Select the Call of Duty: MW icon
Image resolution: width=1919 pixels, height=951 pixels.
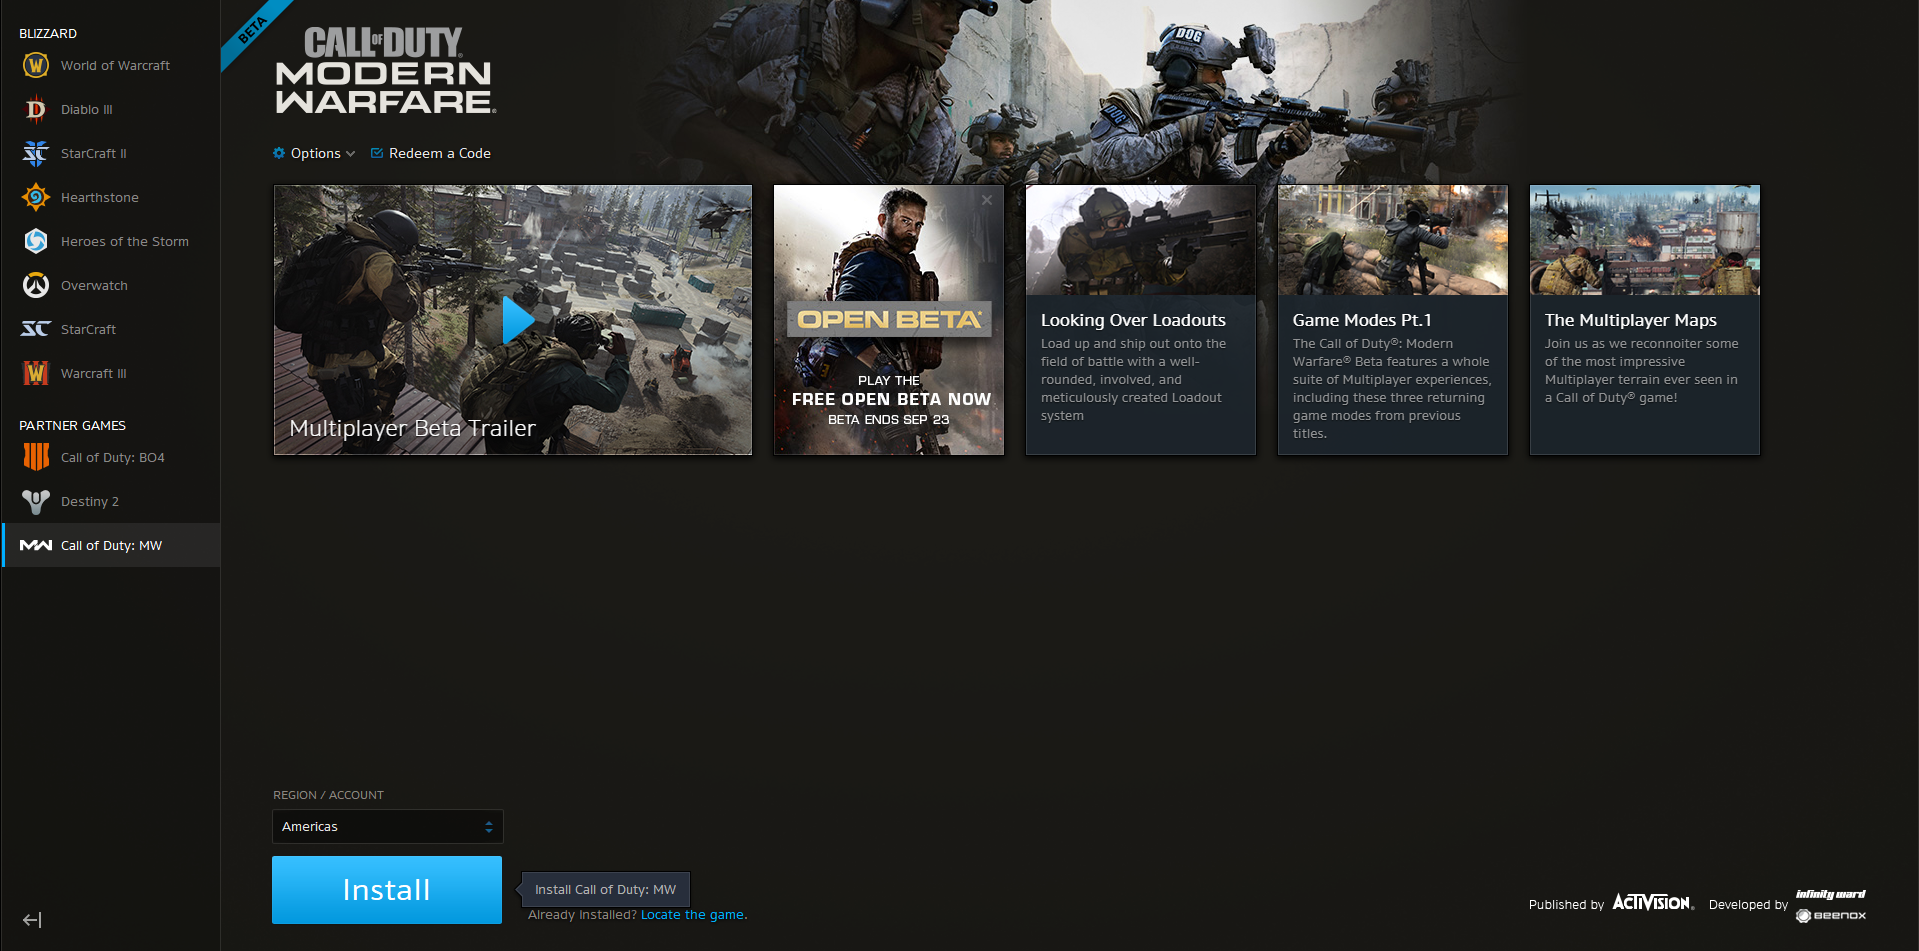36,545
